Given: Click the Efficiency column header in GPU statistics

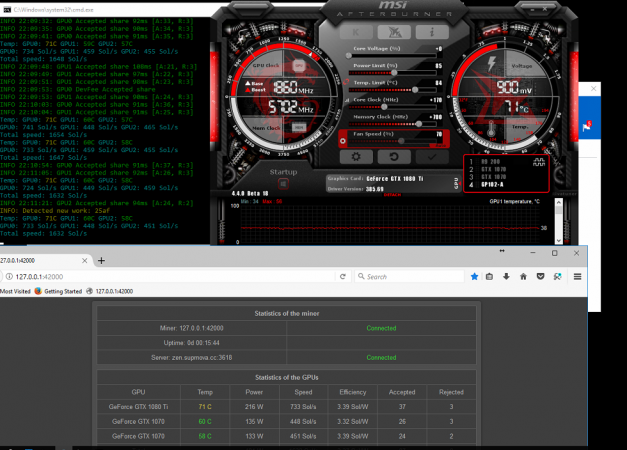Looking at the screenshot, I should pos(353,392).
